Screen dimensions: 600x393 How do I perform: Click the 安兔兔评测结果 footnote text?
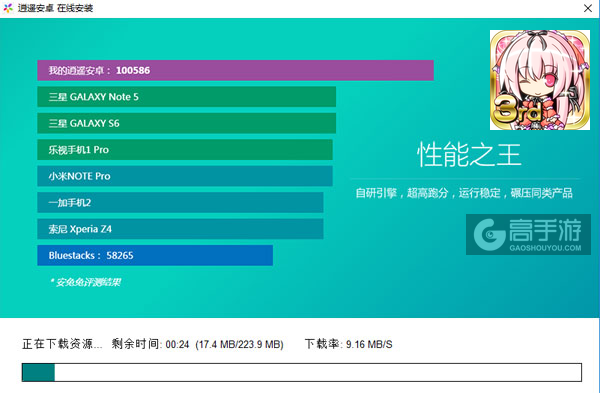coord(86,282)
